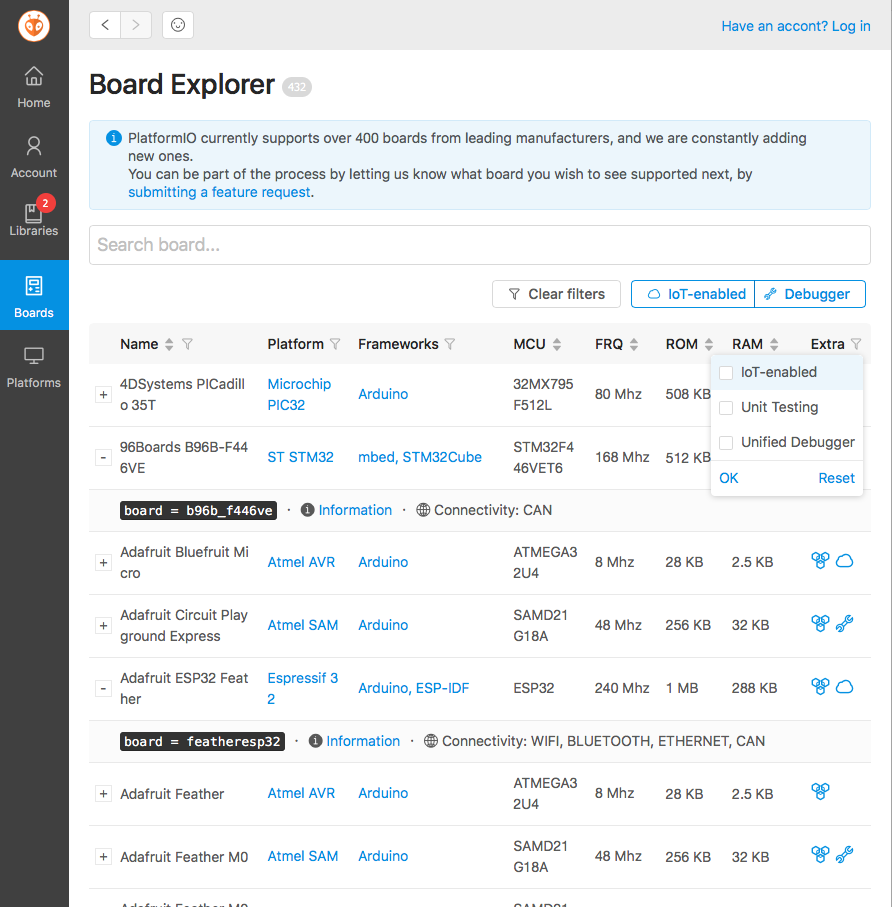Viewport: 892px width, 907px height.
Task: Expand the 4DSystems PICadillo 35T row
Action: coord(104,394)
